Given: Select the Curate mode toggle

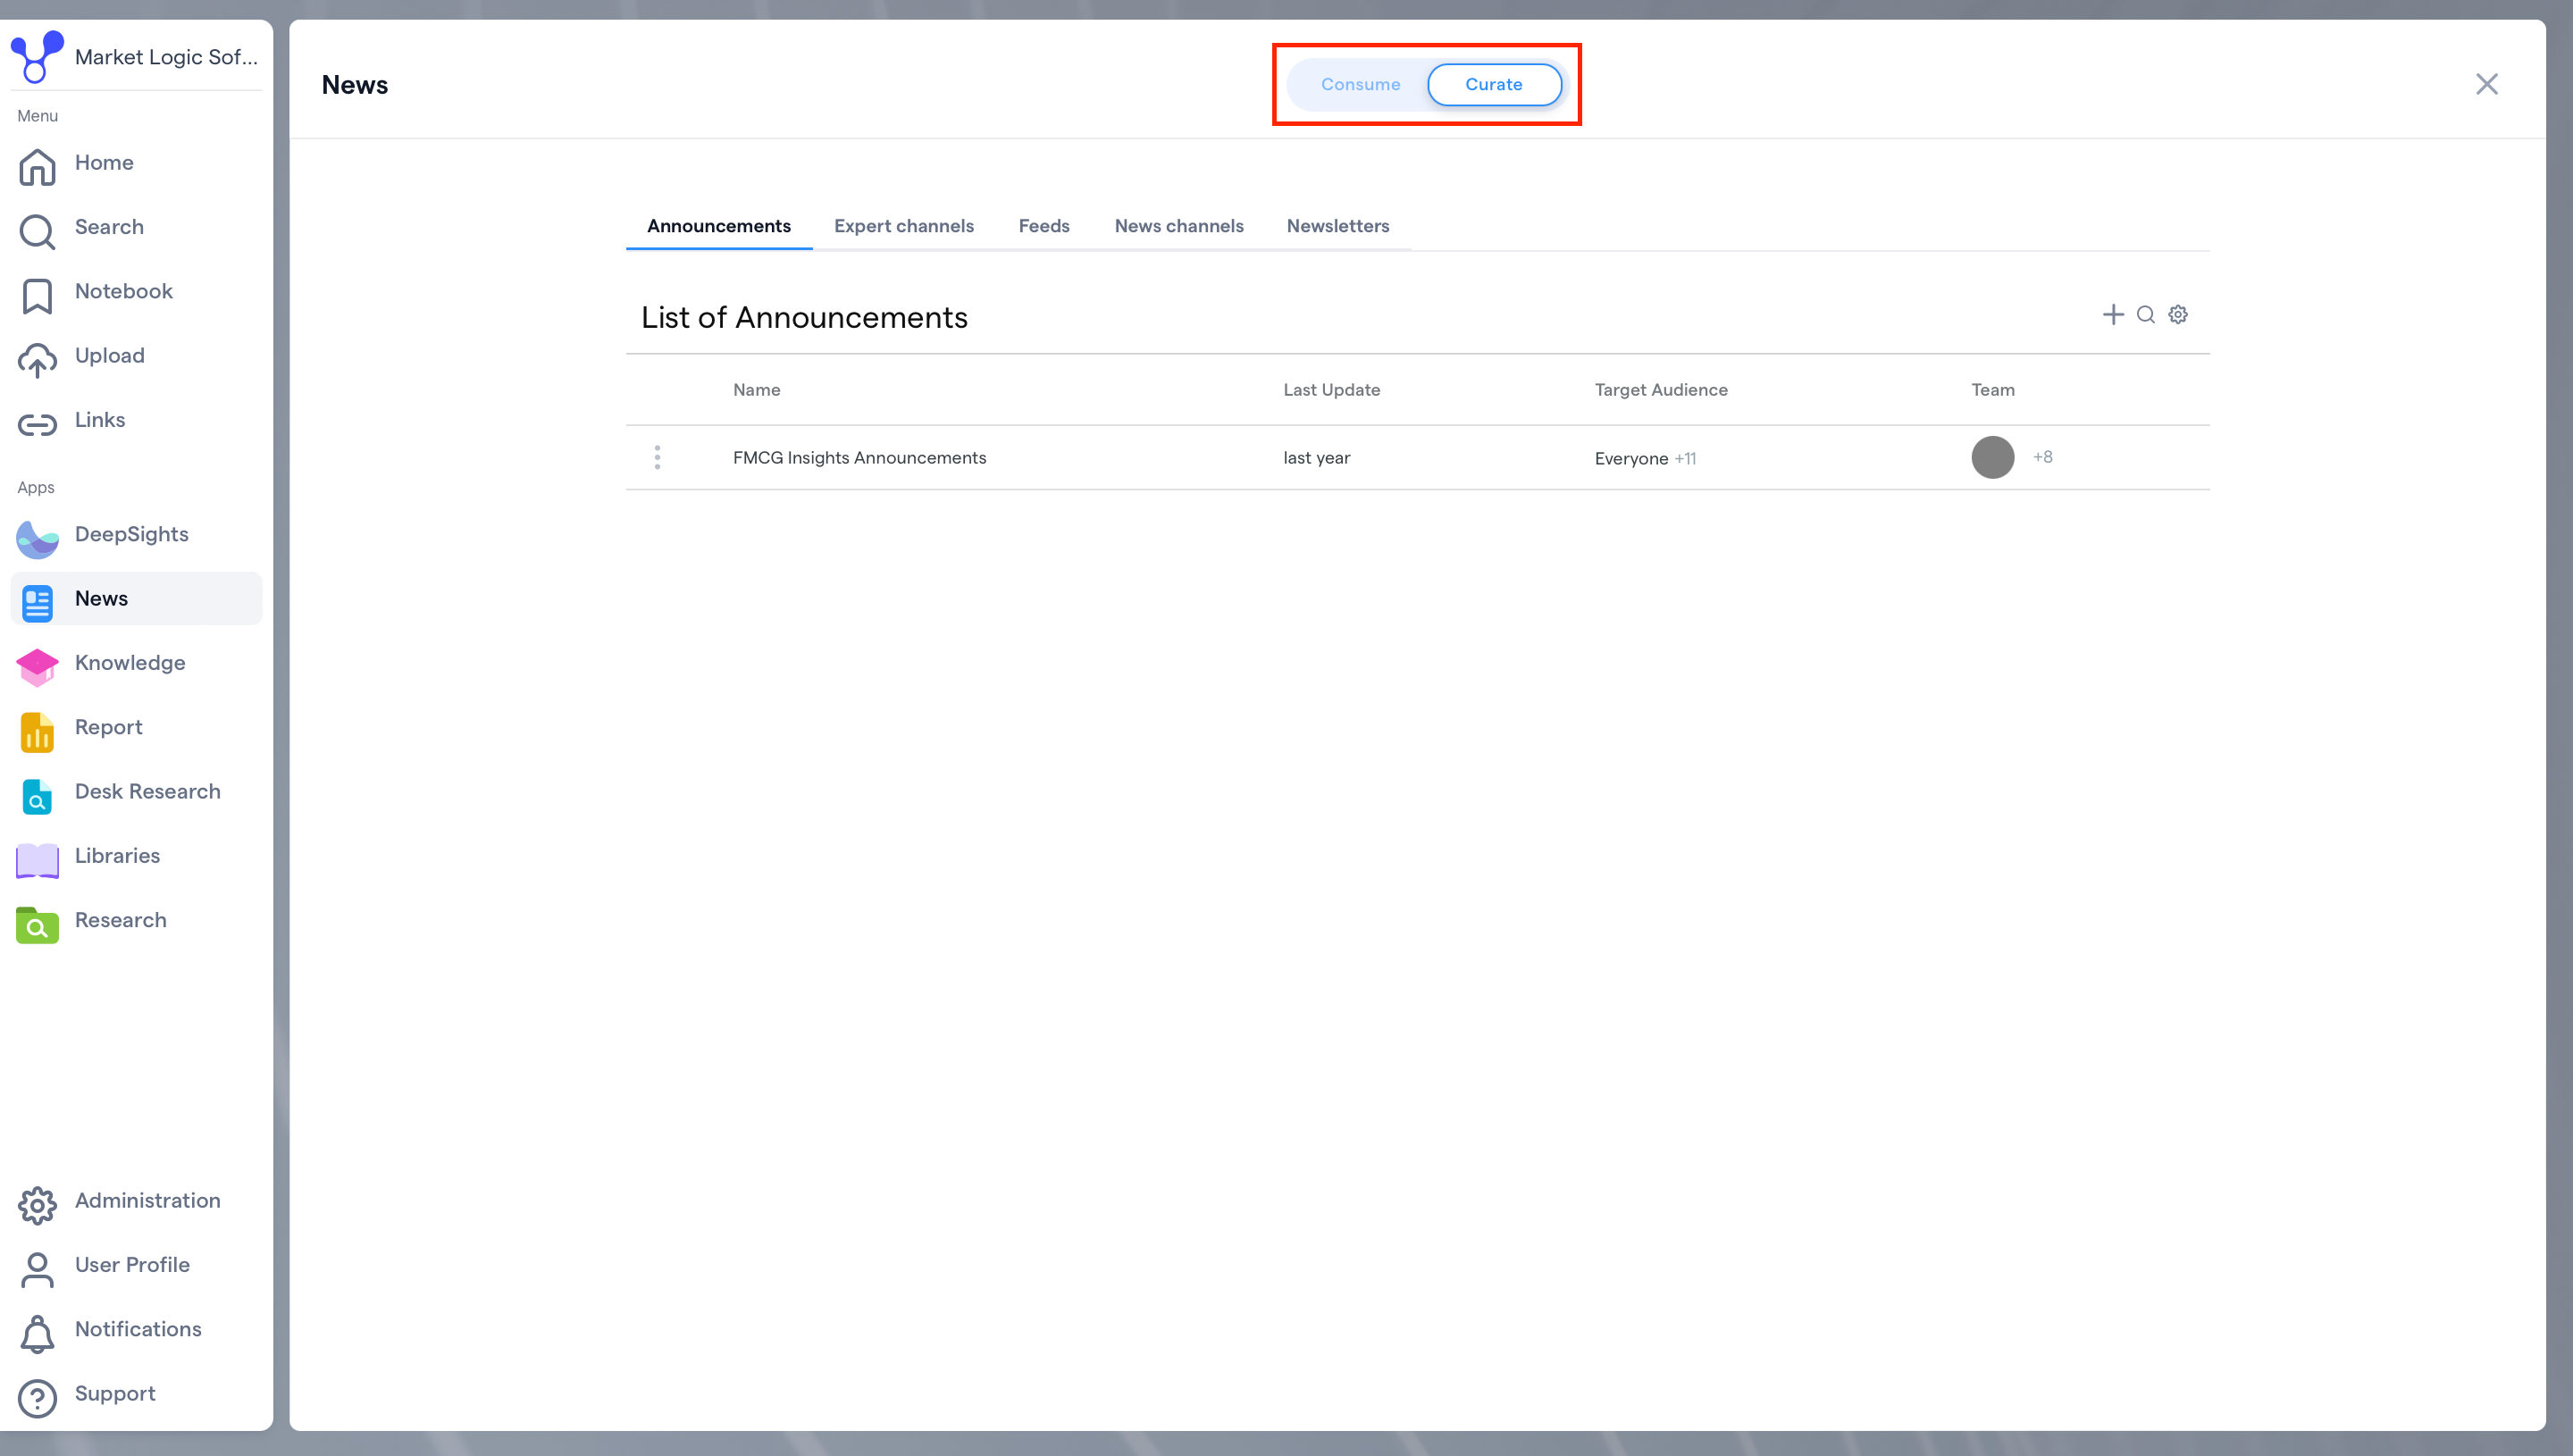Looking at the screenshot, I should (1493, 85).
